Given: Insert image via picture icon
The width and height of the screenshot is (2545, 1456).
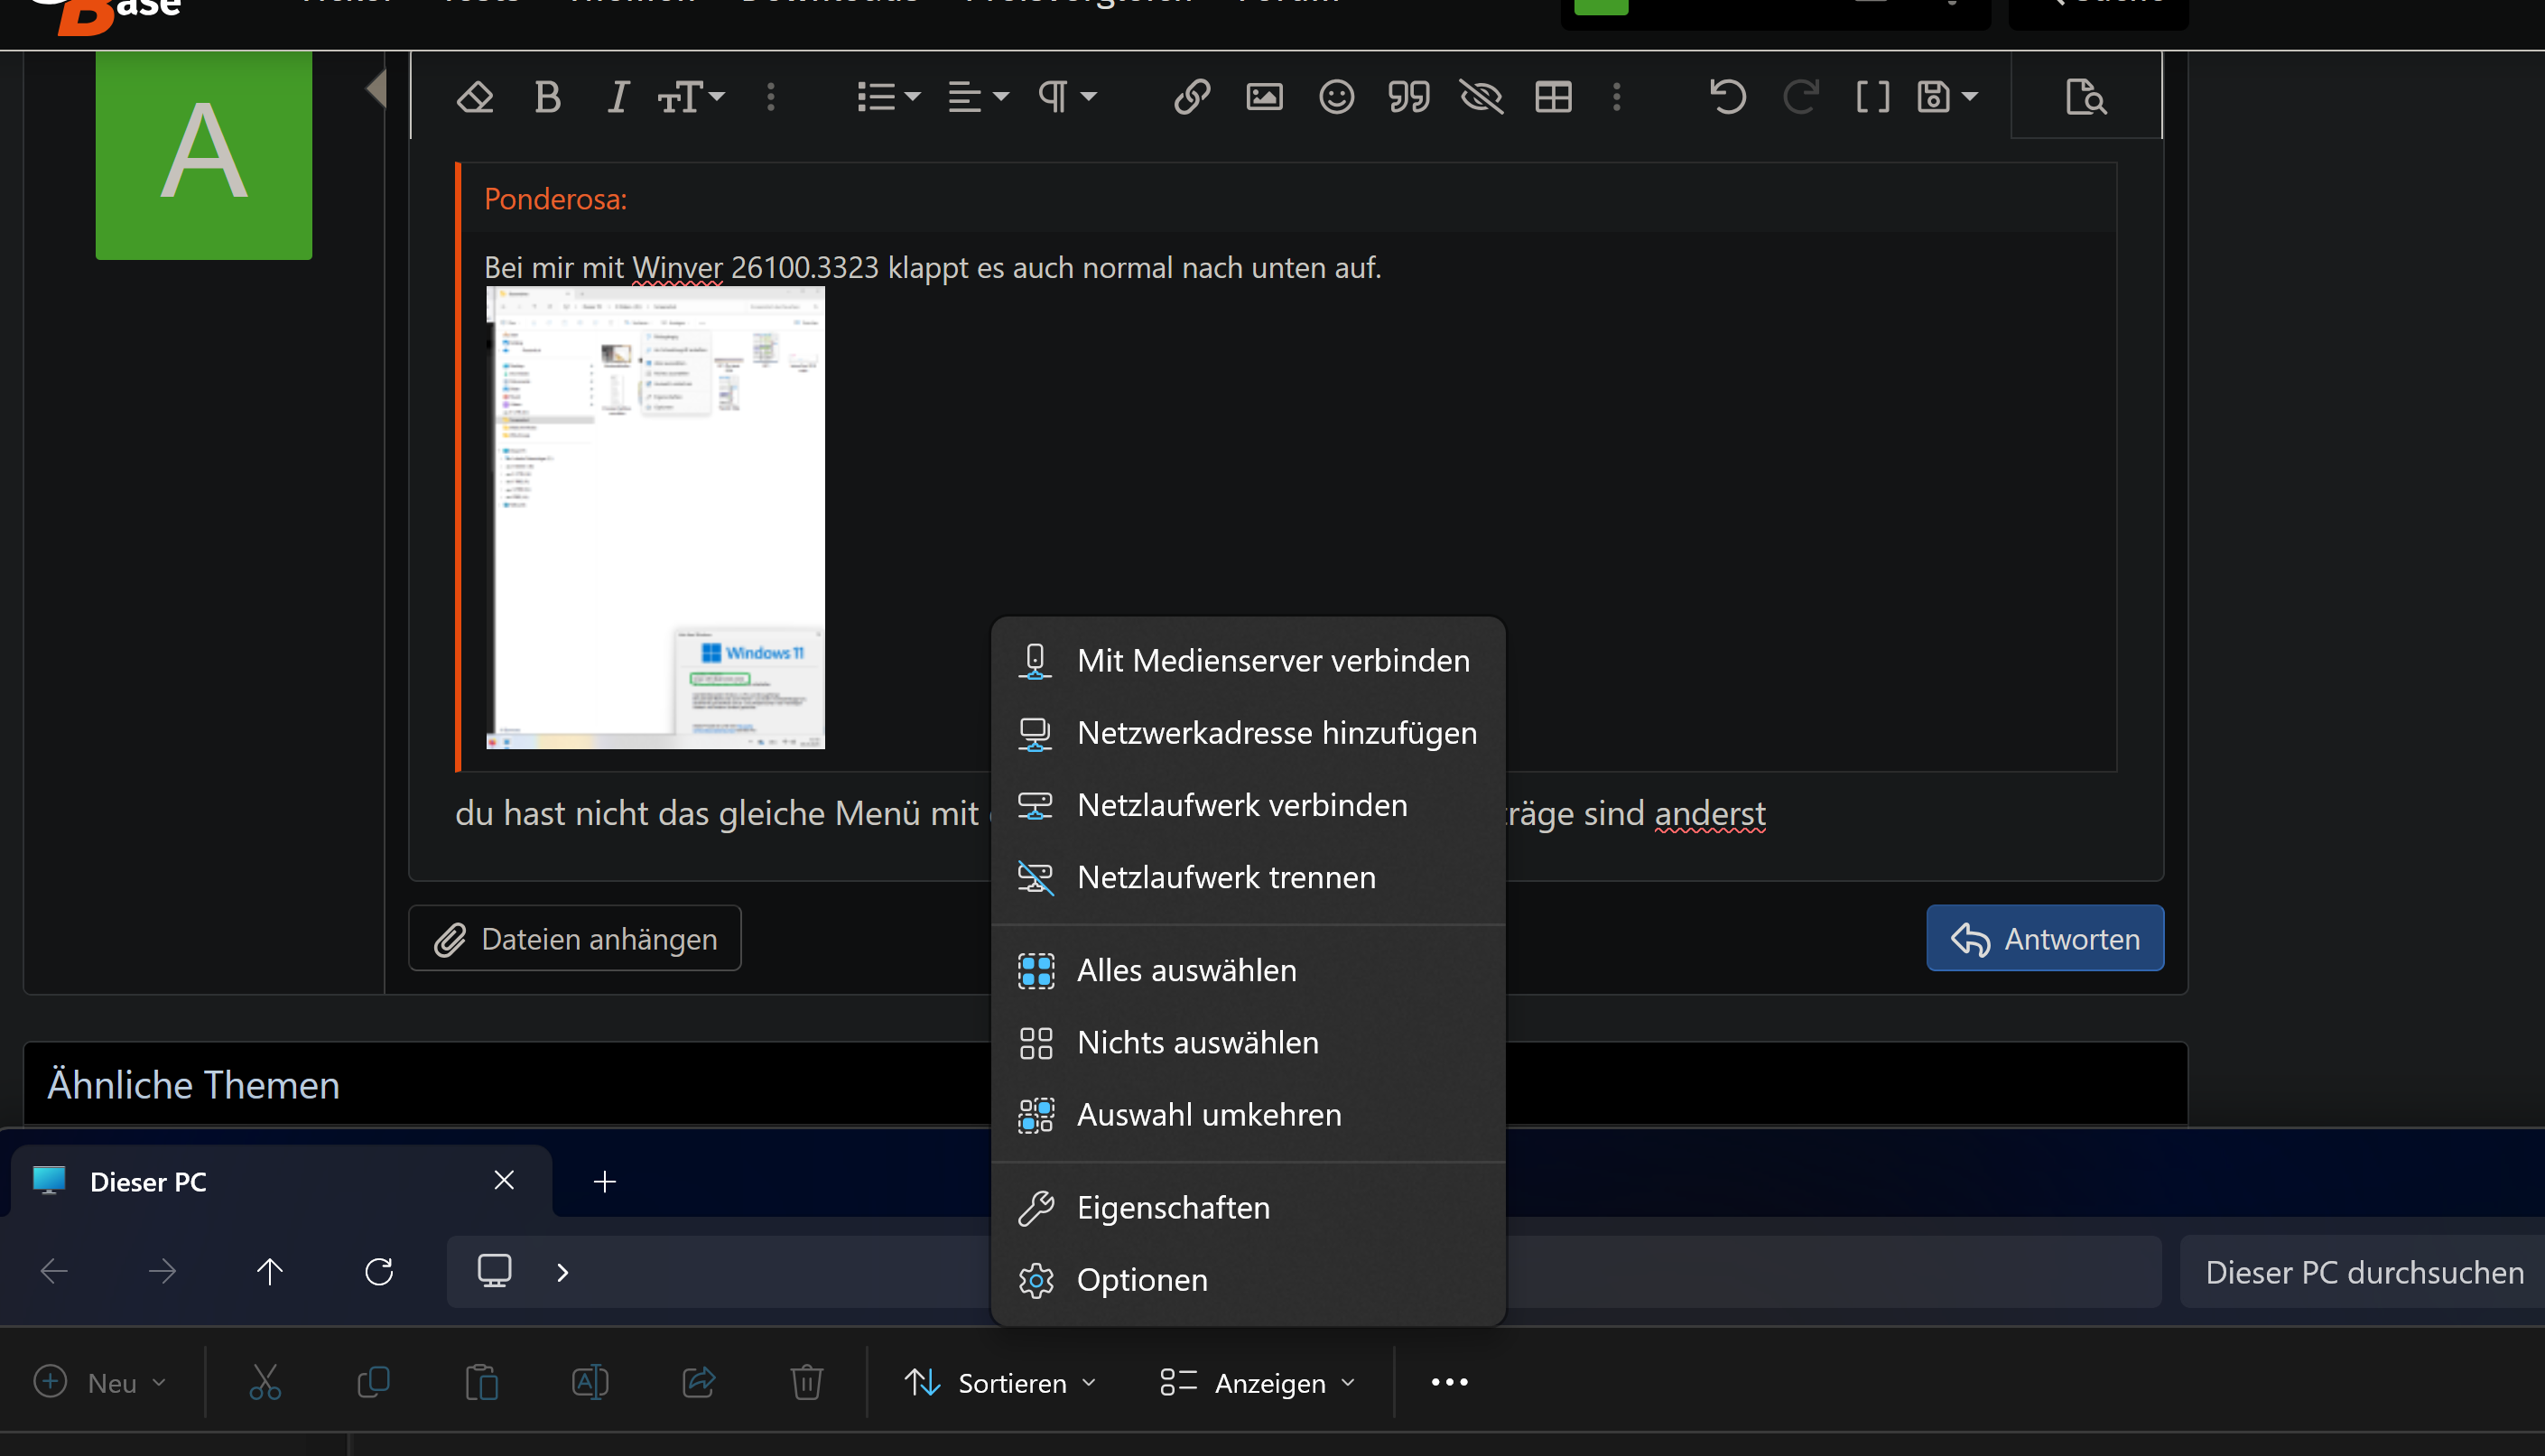Looking at the screenshot, I should point(1264,98).
